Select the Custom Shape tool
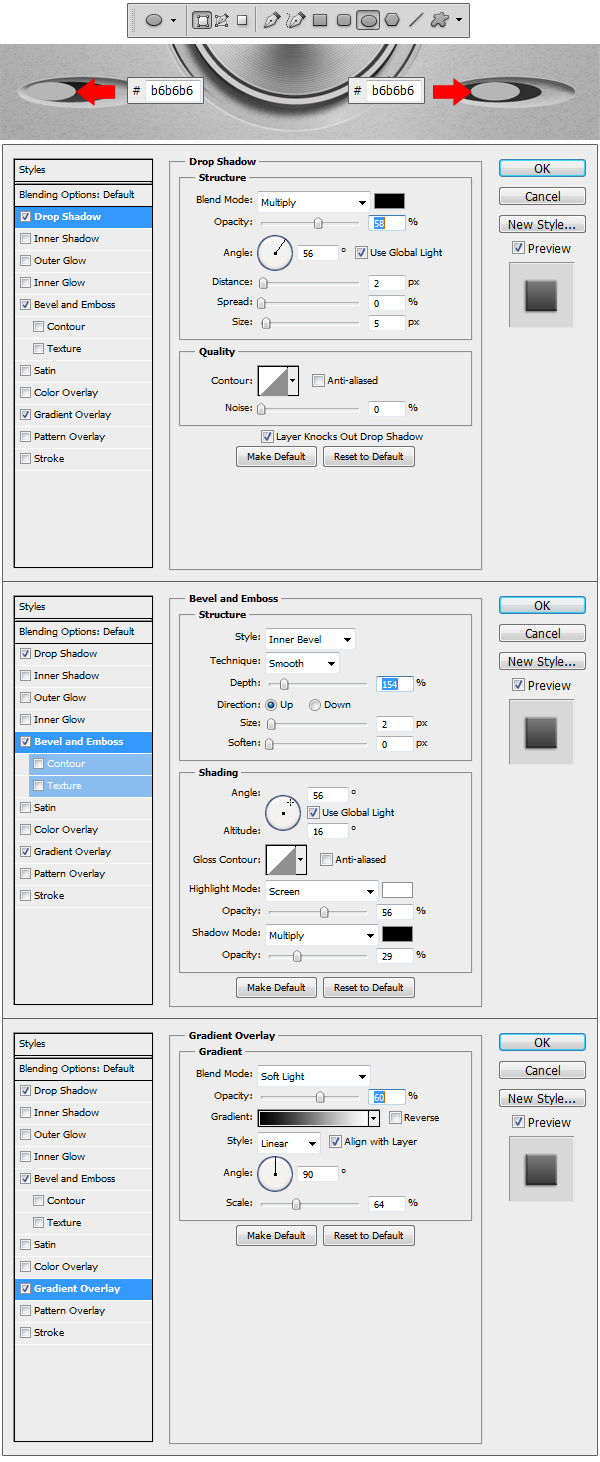This screenshot has height=1462, width=600. point(438,19)
